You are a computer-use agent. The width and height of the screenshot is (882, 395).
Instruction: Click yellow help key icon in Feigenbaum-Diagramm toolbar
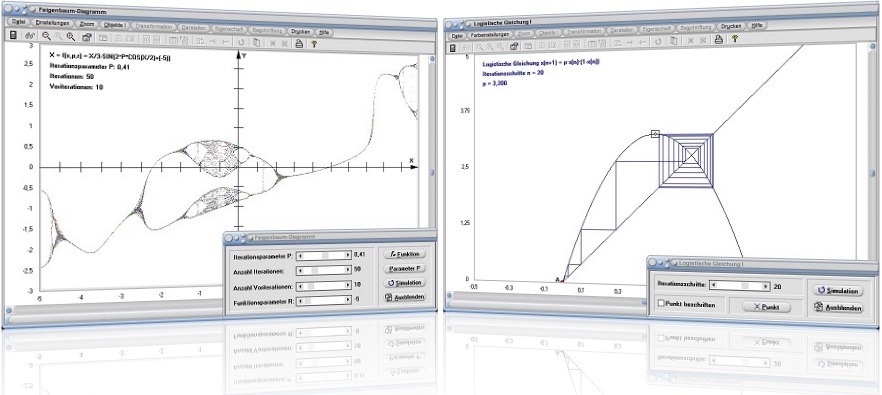[x=314, y=43]
